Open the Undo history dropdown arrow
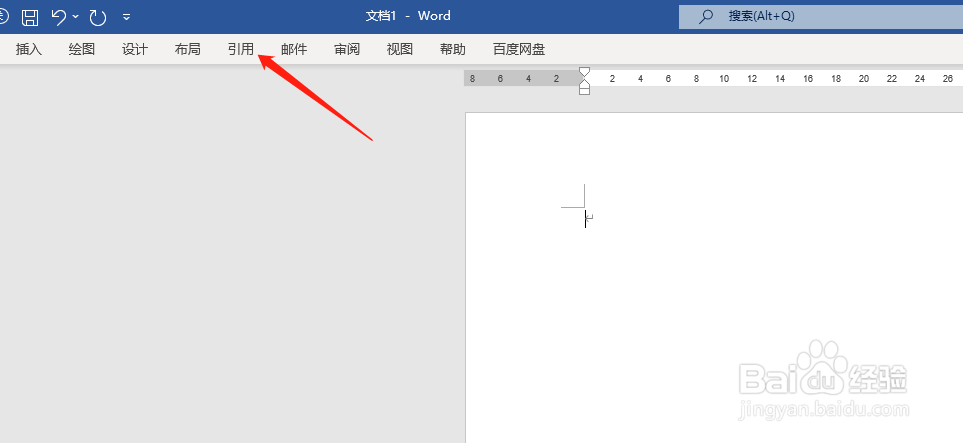 (x=76, y=17)
